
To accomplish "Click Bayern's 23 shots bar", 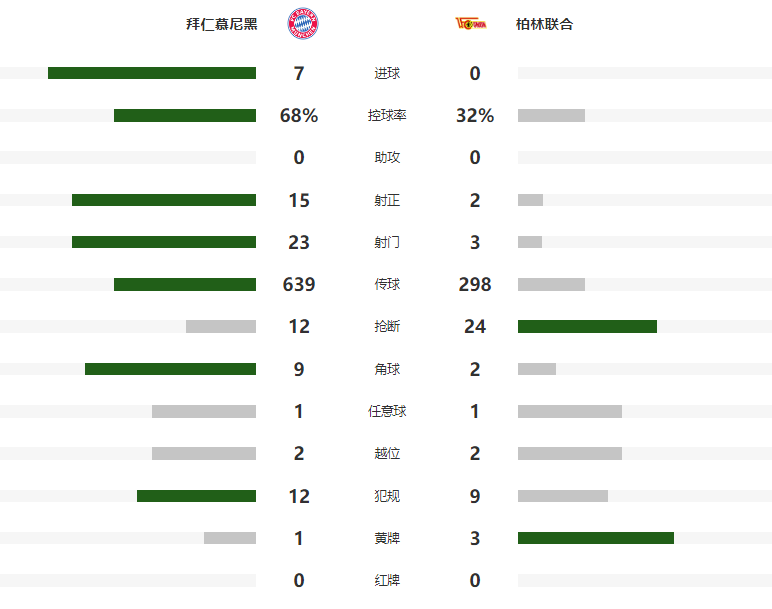I will (x=164, y=242).
